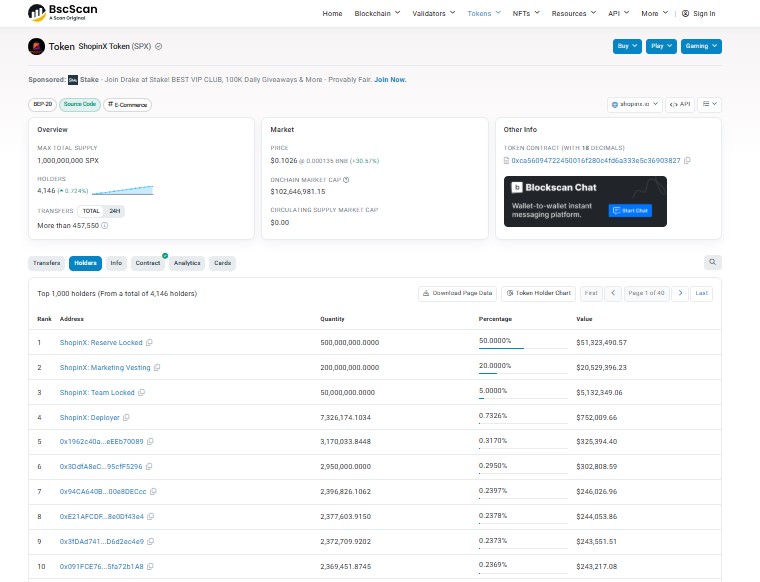Image resolution: width=760 pixels, height=582 pixels.
Task: Click the verified checkmark beside SPX
Action: [x=158, y=47]
